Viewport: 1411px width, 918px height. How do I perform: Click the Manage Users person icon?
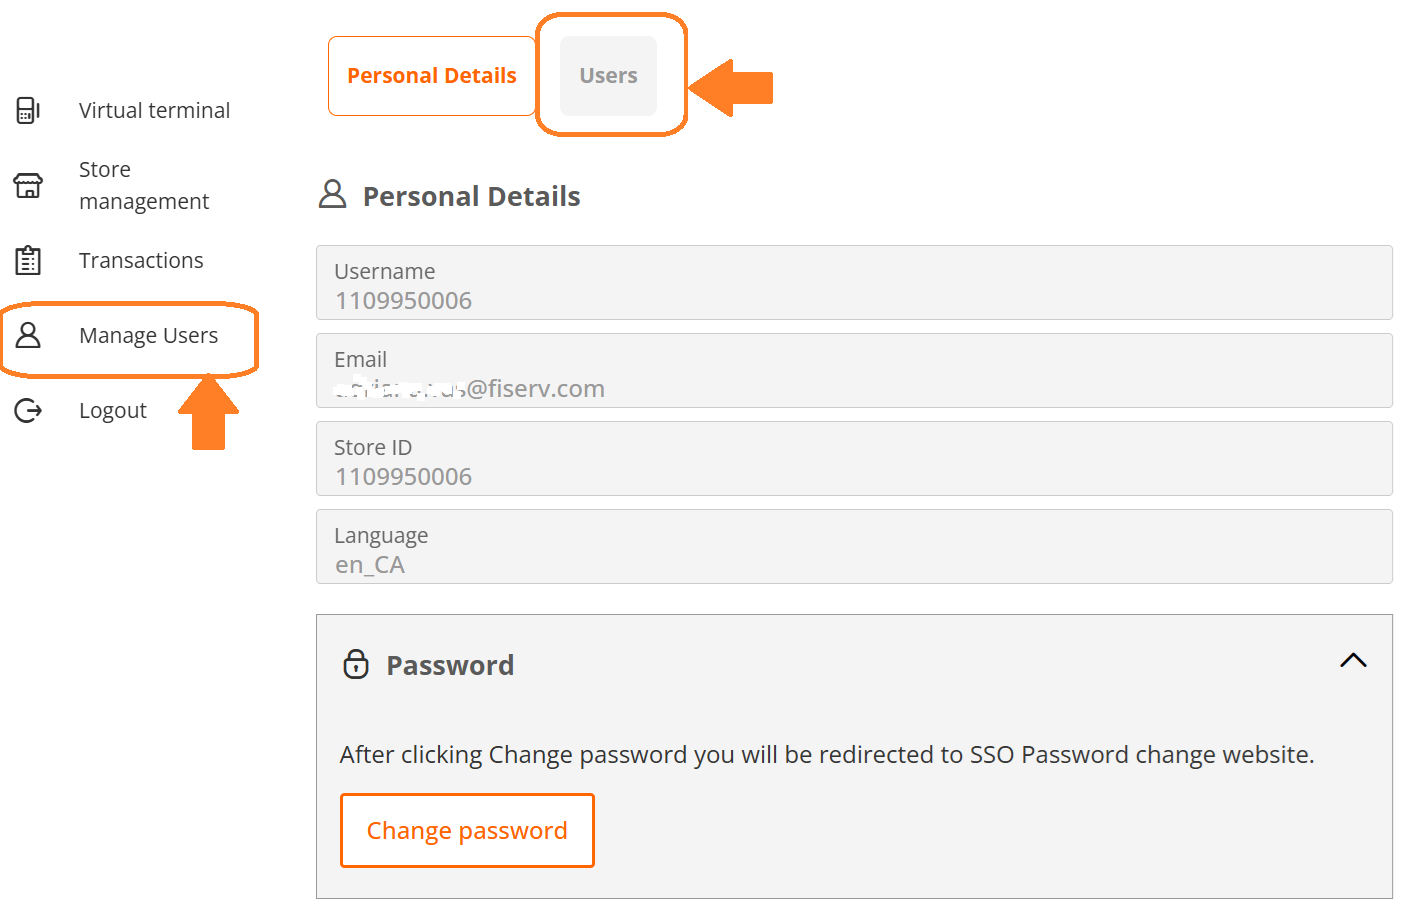tap(28, 335)
